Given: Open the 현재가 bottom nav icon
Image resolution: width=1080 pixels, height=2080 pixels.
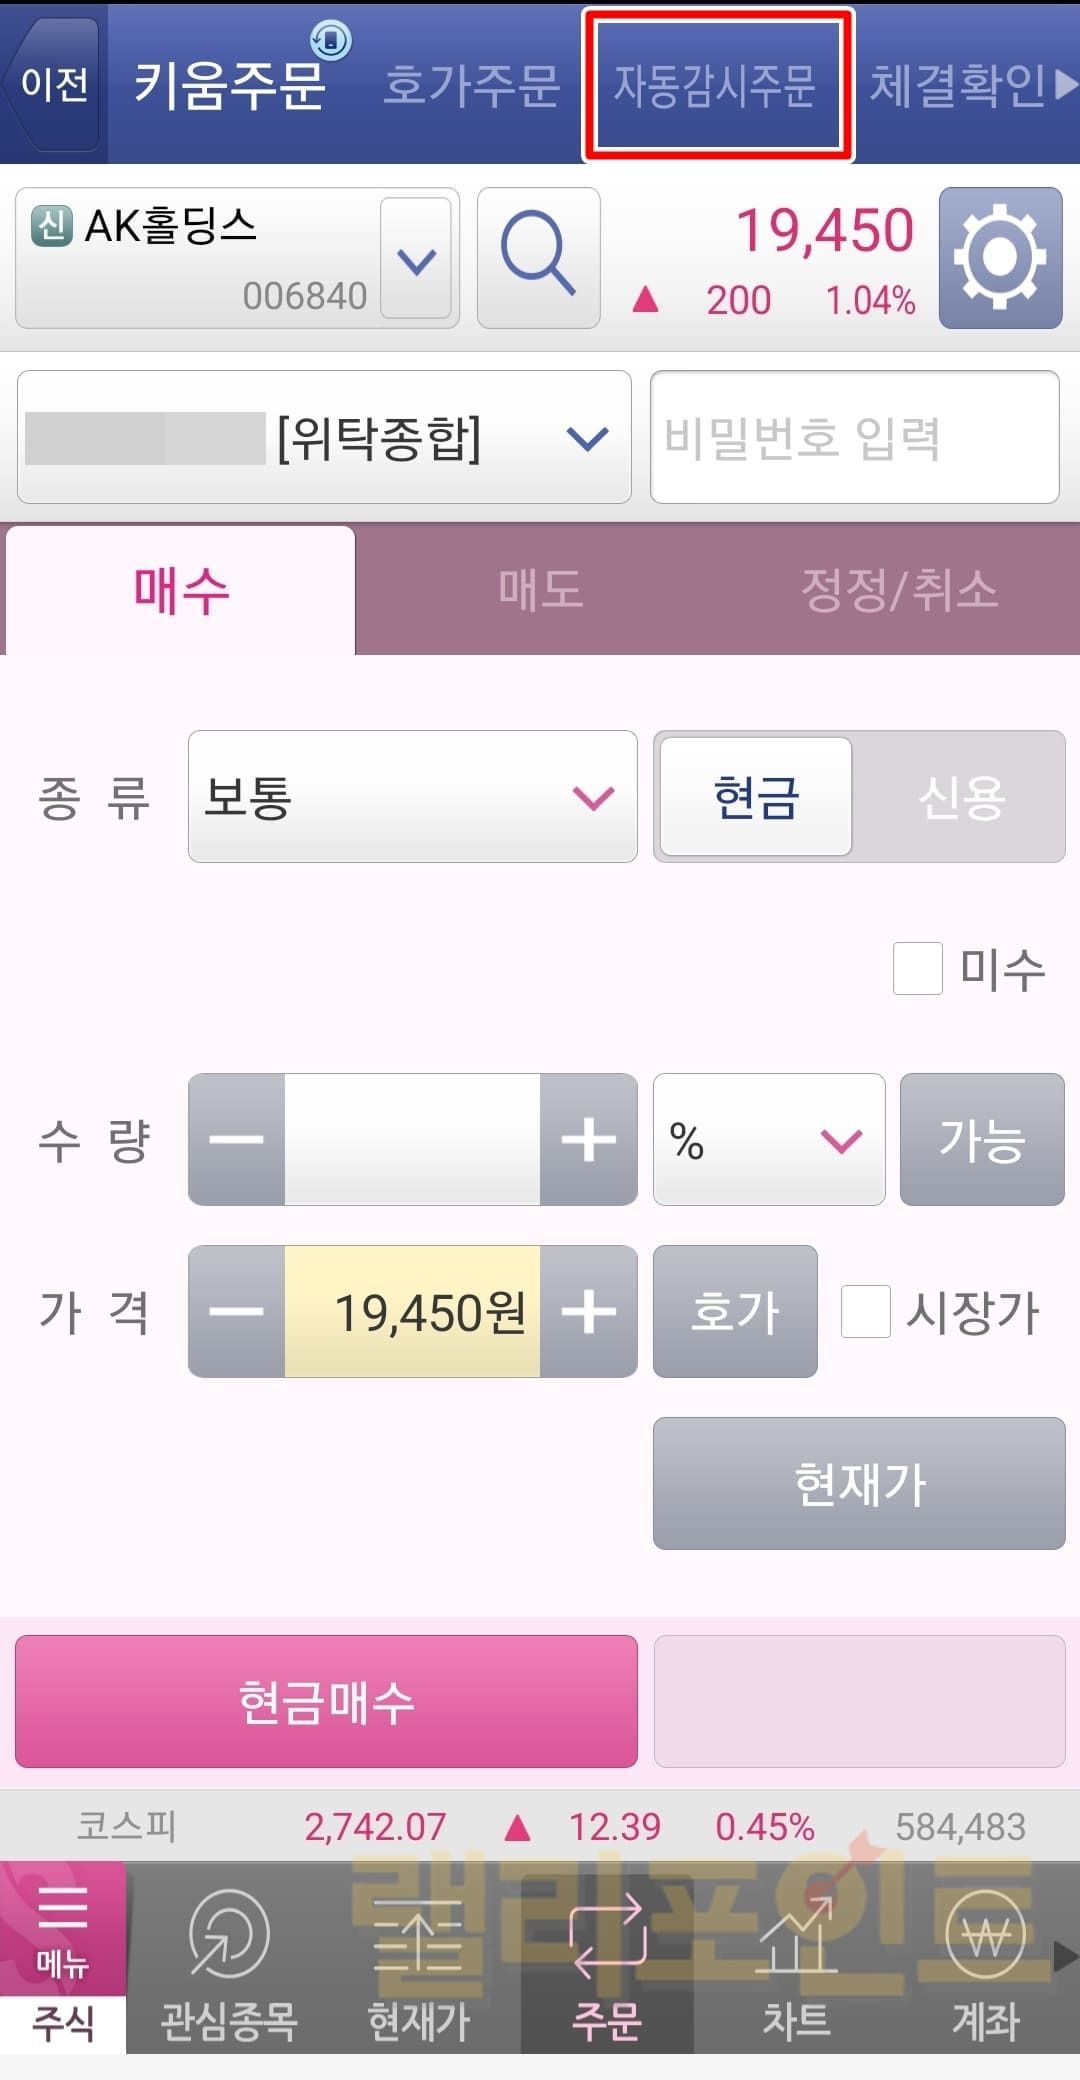Looking at the screenshot, I should click(418, 1957).
